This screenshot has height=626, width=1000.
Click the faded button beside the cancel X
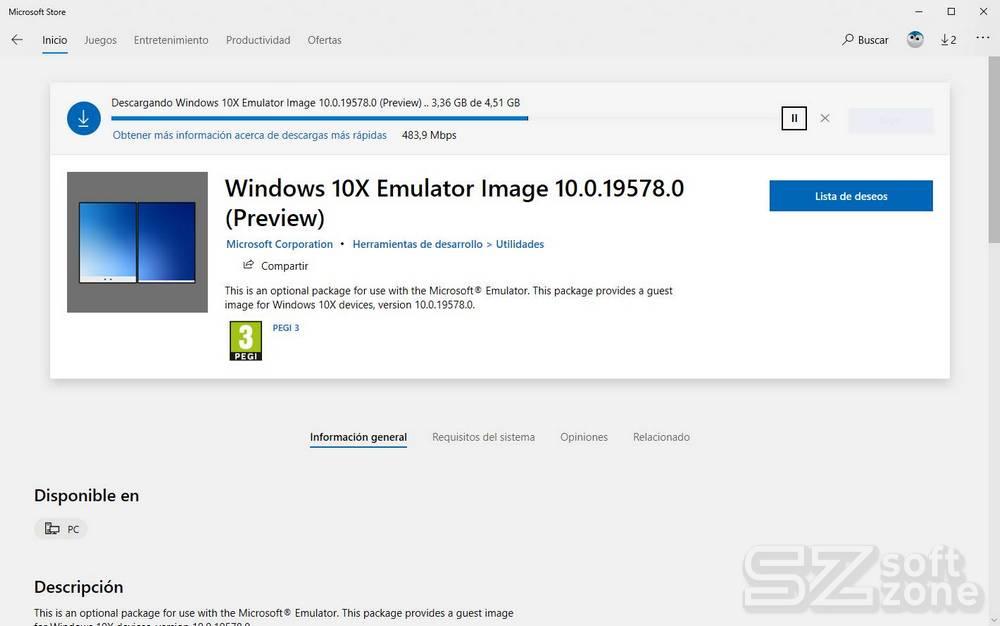[890, 120]
